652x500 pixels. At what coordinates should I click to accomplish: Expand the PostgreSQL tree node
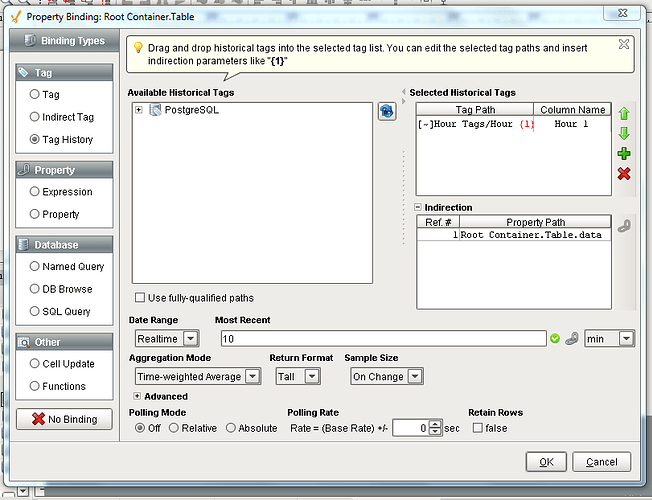click(139, 110)
